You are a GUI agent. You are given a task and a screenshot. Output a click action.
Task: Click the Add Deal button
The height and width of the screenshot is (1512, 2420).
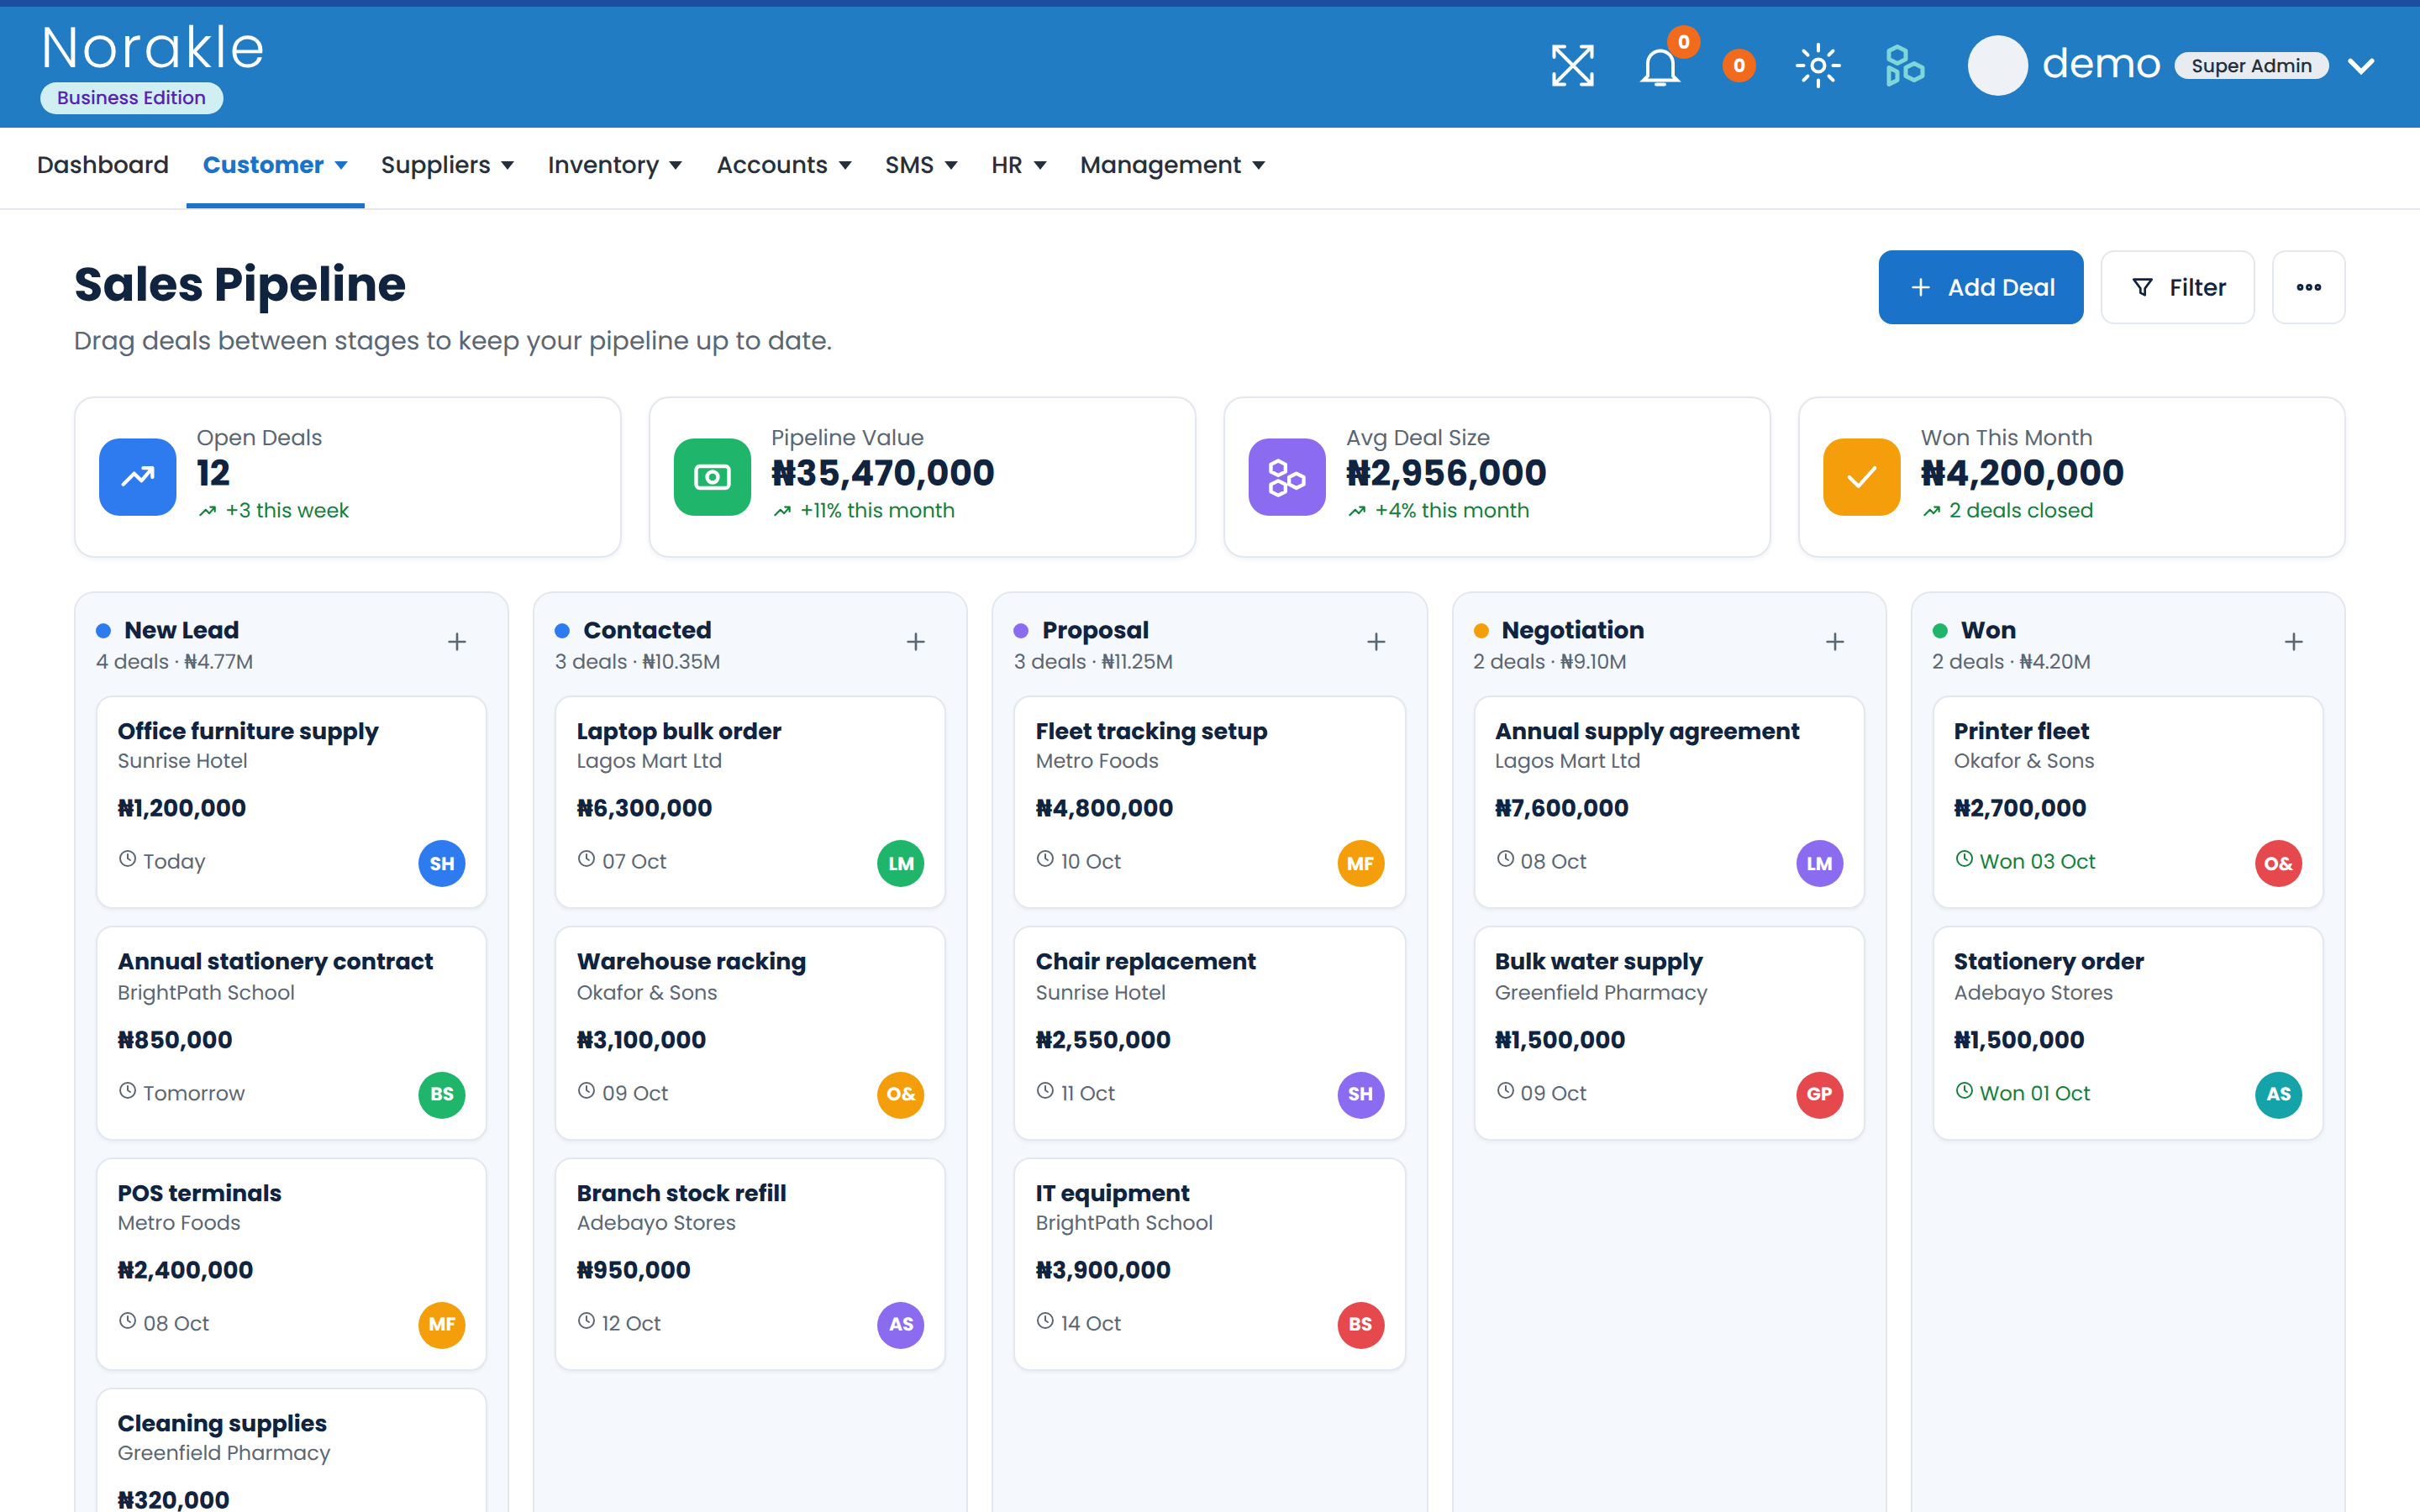pos(1980,287)
